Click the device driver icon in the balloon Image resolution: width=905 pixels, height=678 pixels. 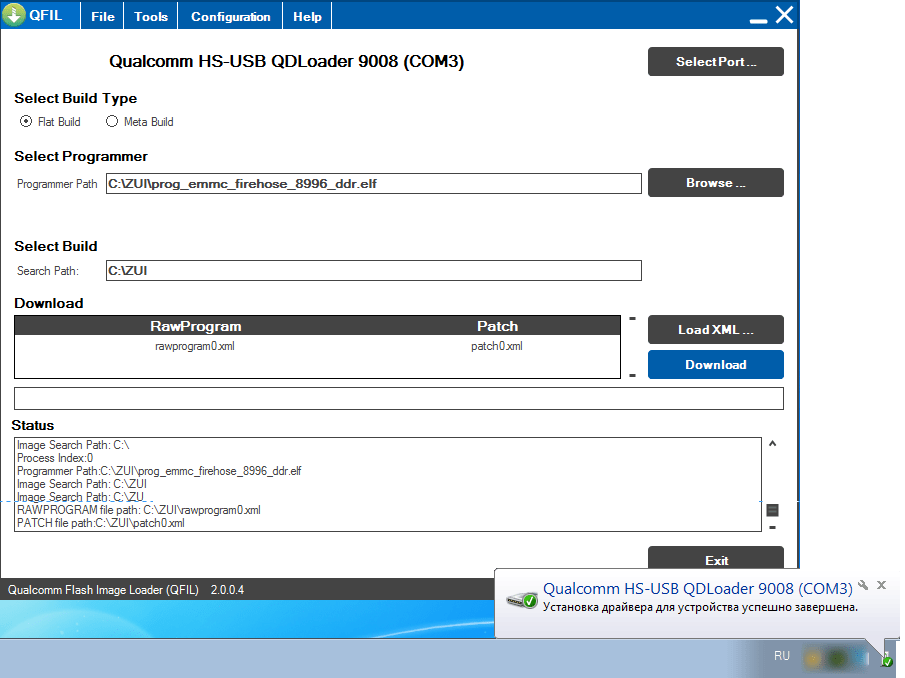(522, 600)
